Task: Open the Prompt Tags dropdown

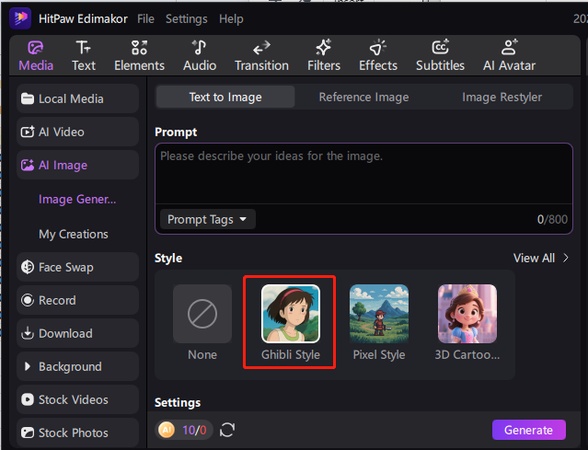Action: [x=207, y=219]
